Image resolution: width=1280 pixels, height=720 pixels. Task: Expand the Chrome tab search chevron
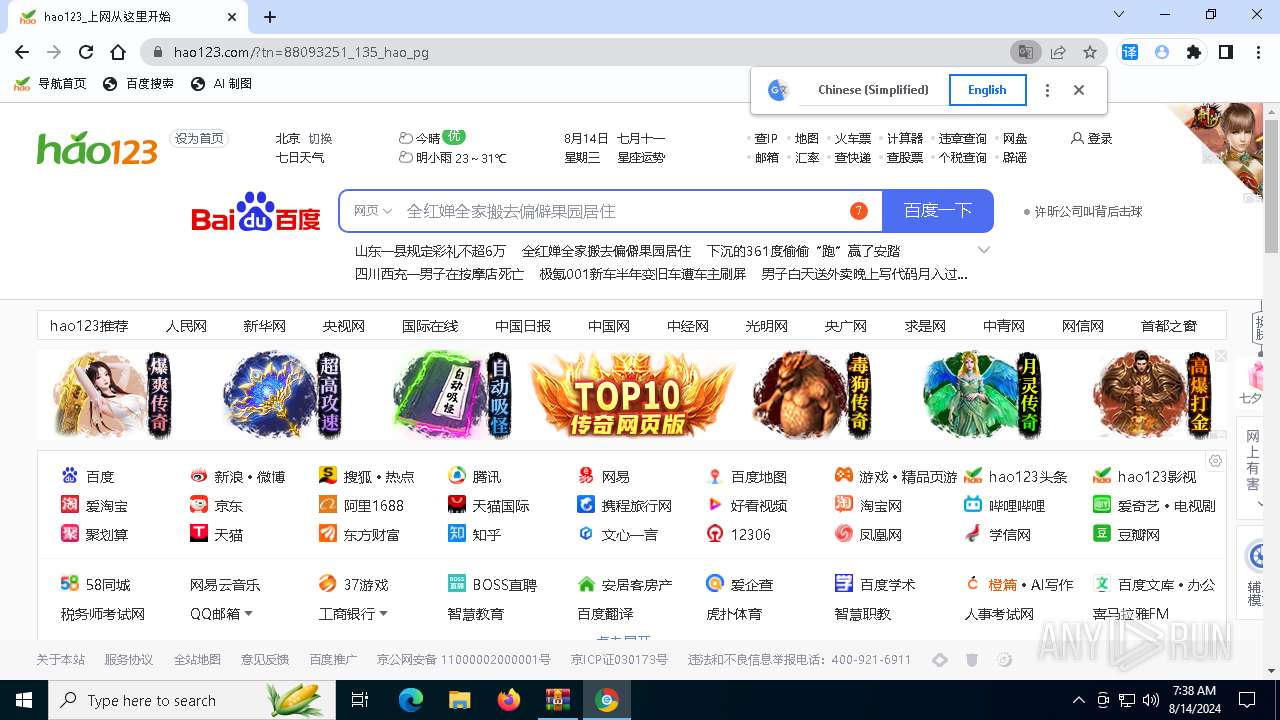coord(1118,15)
